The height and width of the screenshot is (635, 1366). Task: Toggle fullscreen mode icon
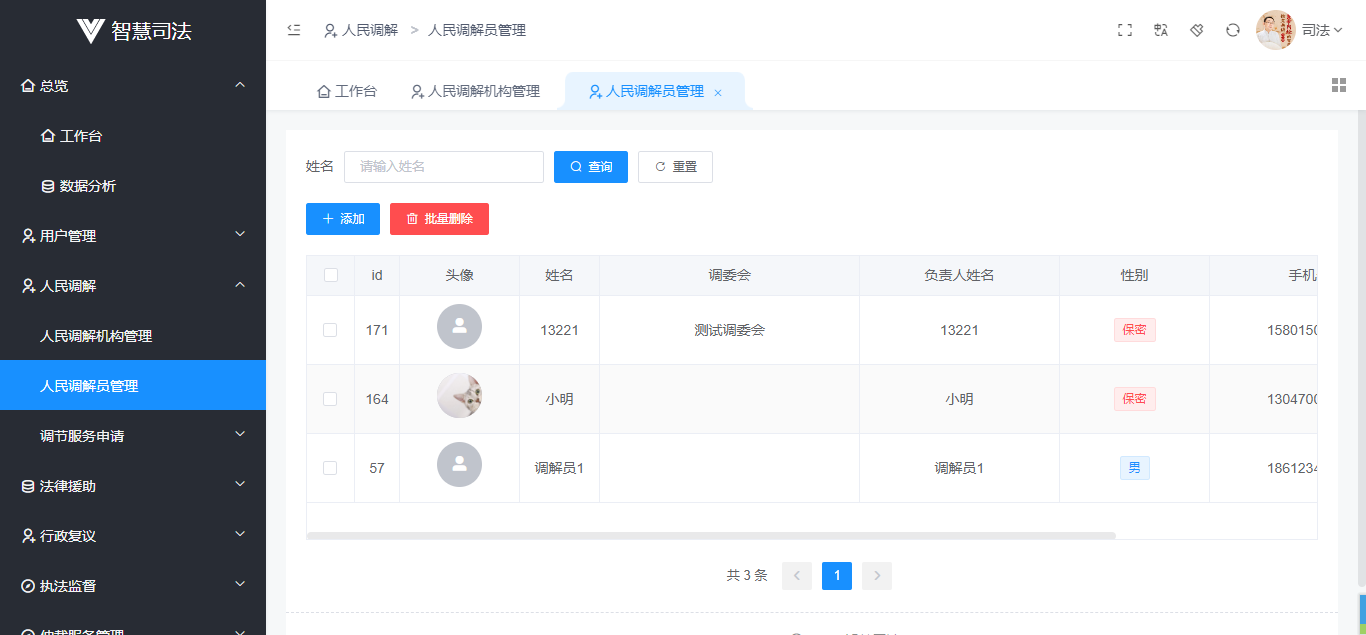tap(1125, 30)
